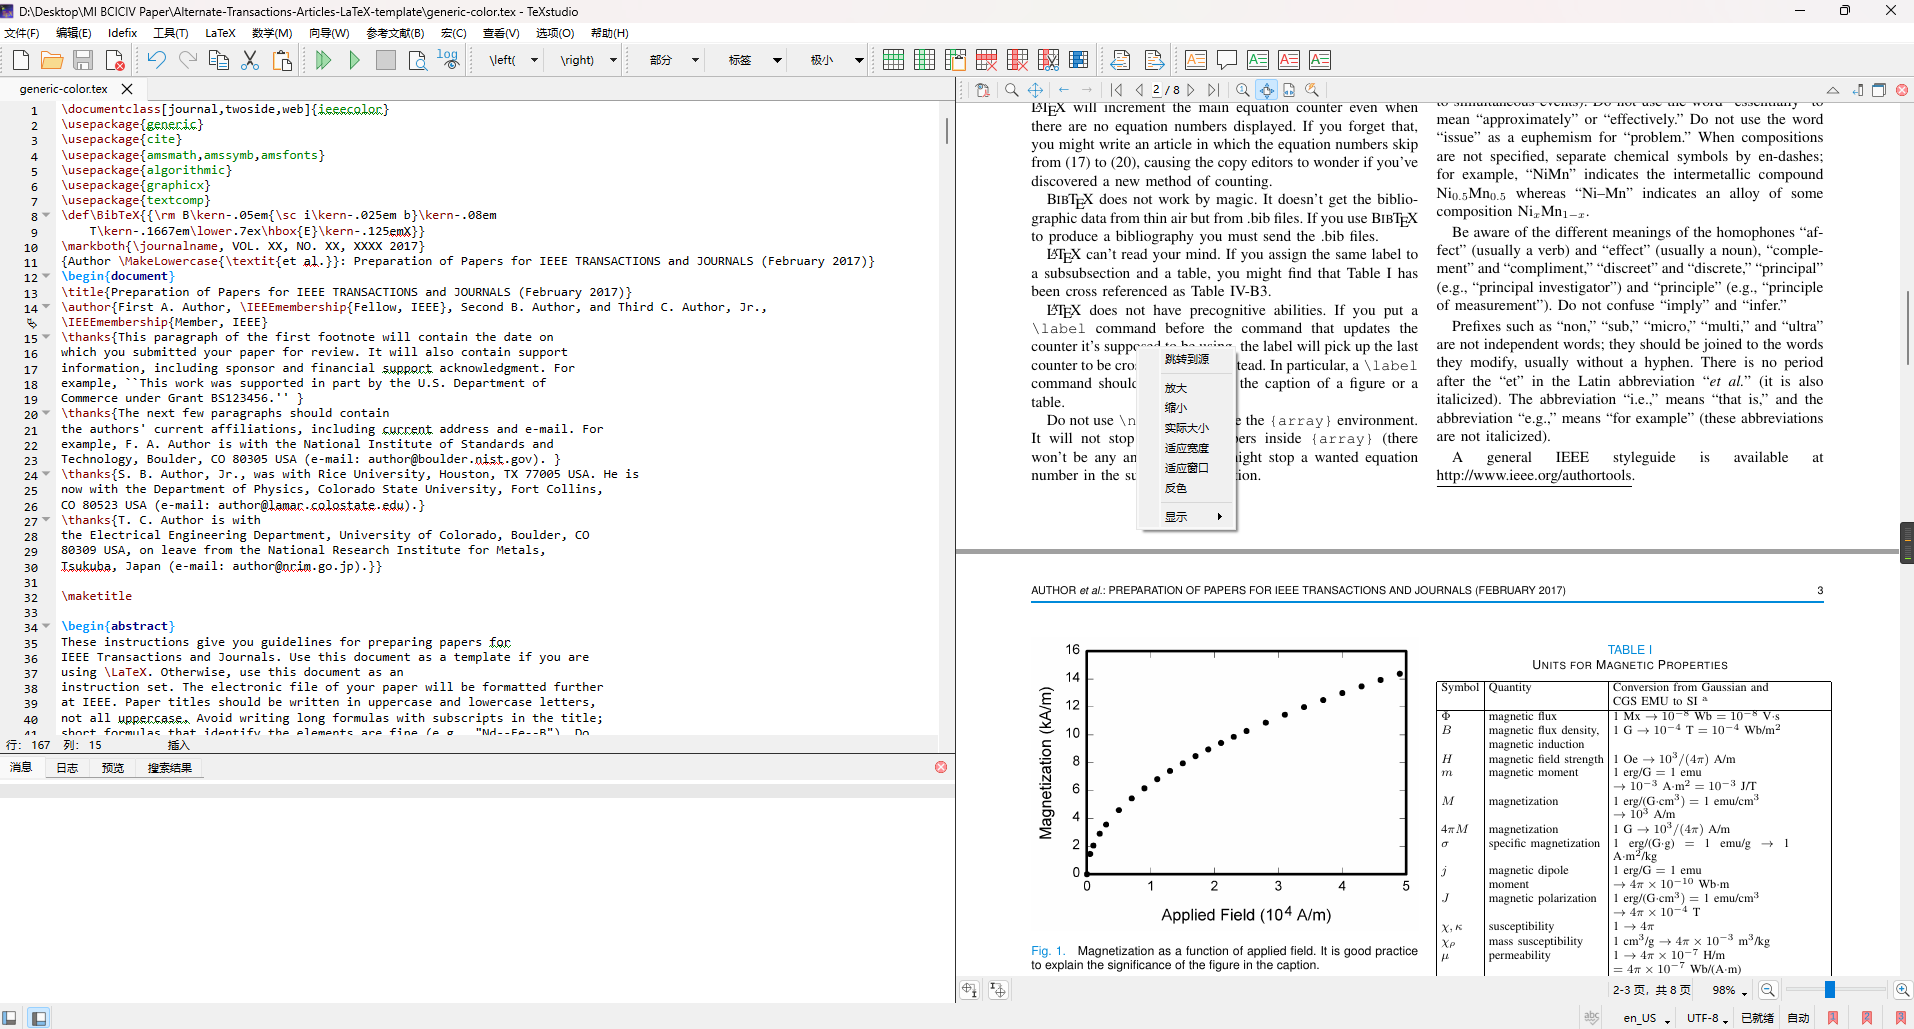Click the PDF zoom slider handle
The image size is (1914, 1029).
[1829, 990]
